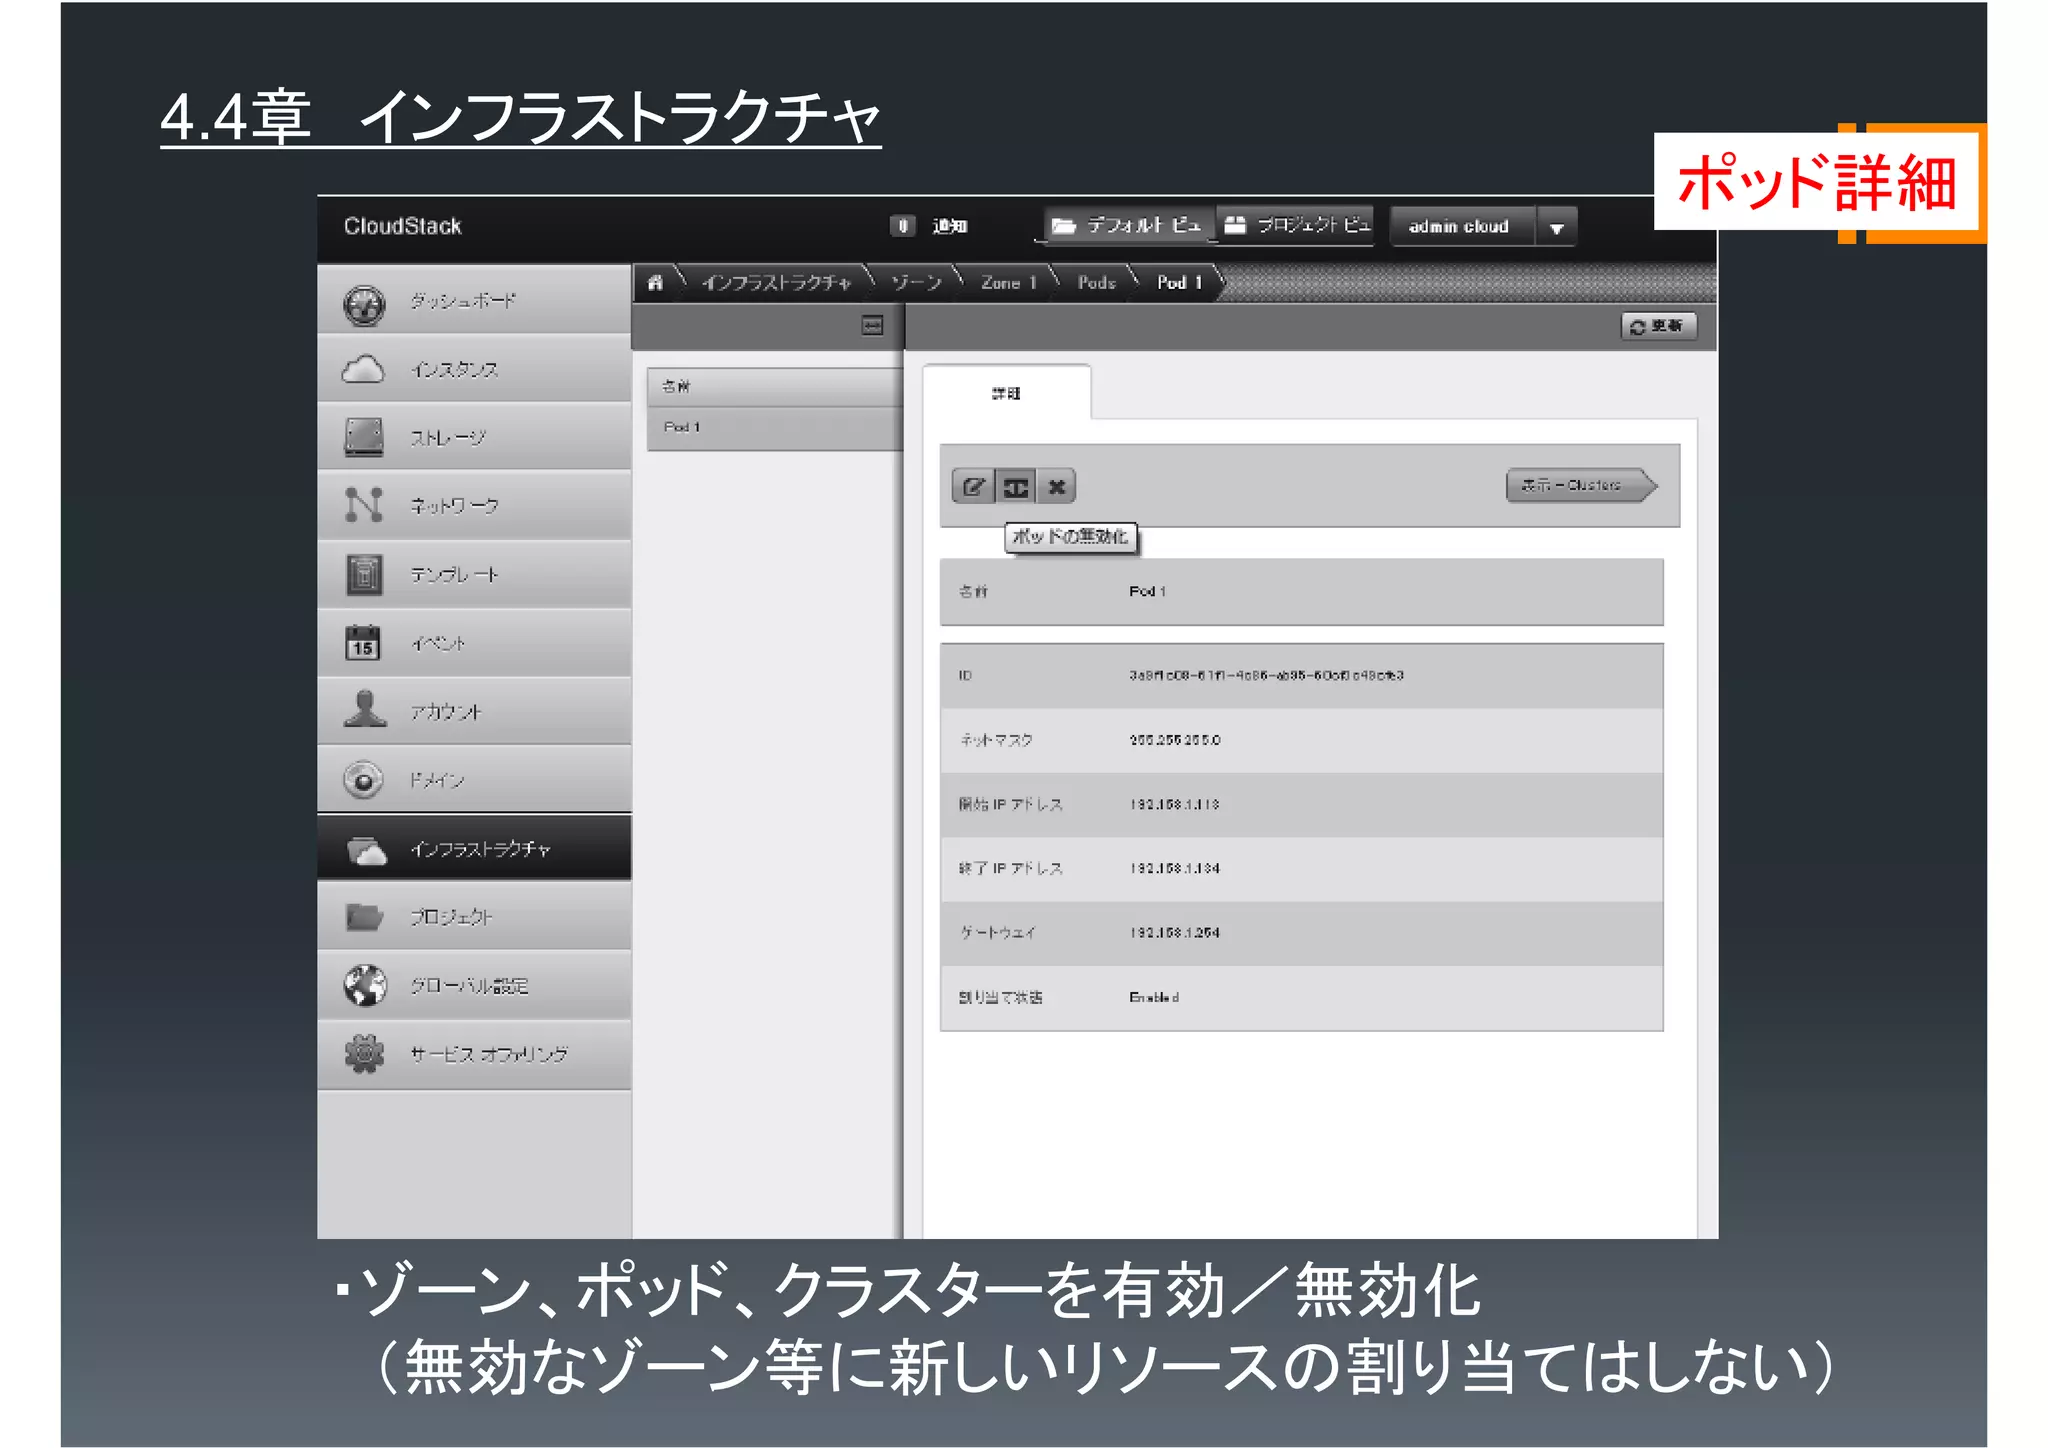Click Pods in breadcrumb
This screenshot has width=2048, height=1448.
tap(1096, 283)
